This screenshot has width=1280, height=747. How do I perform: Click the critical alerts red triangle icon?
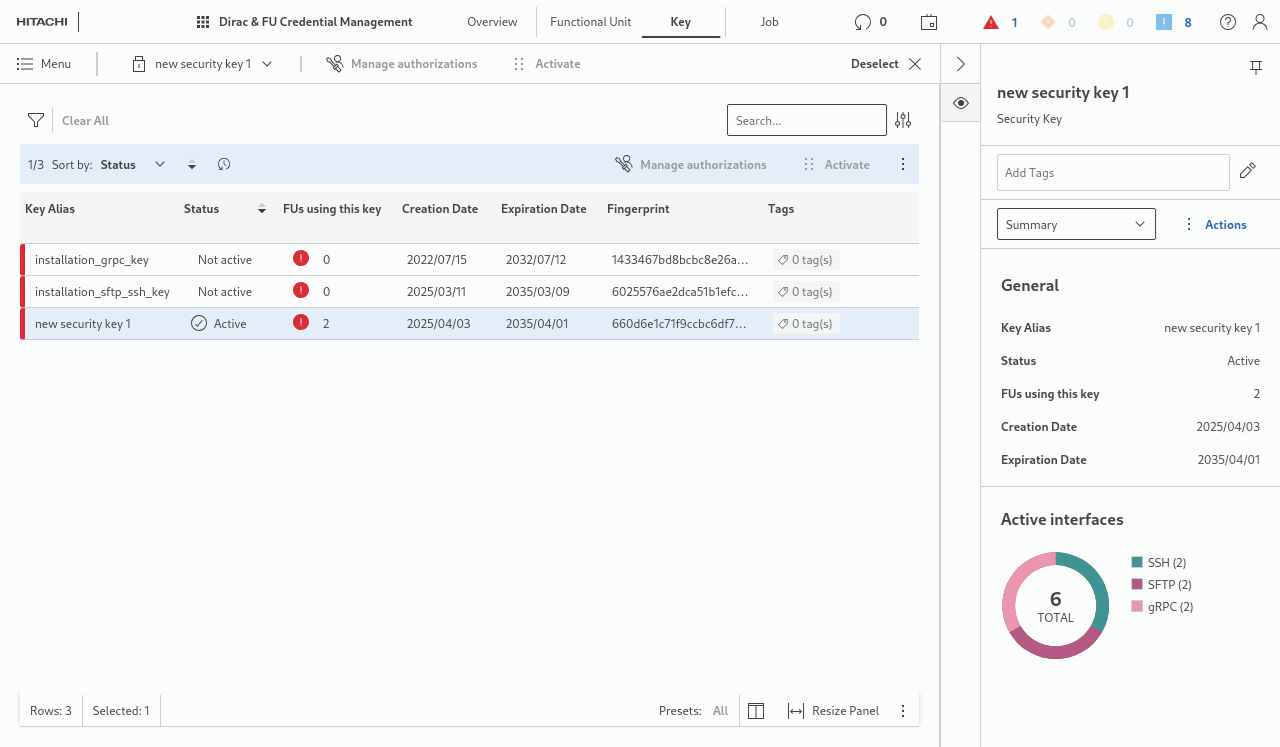point(991,22)
